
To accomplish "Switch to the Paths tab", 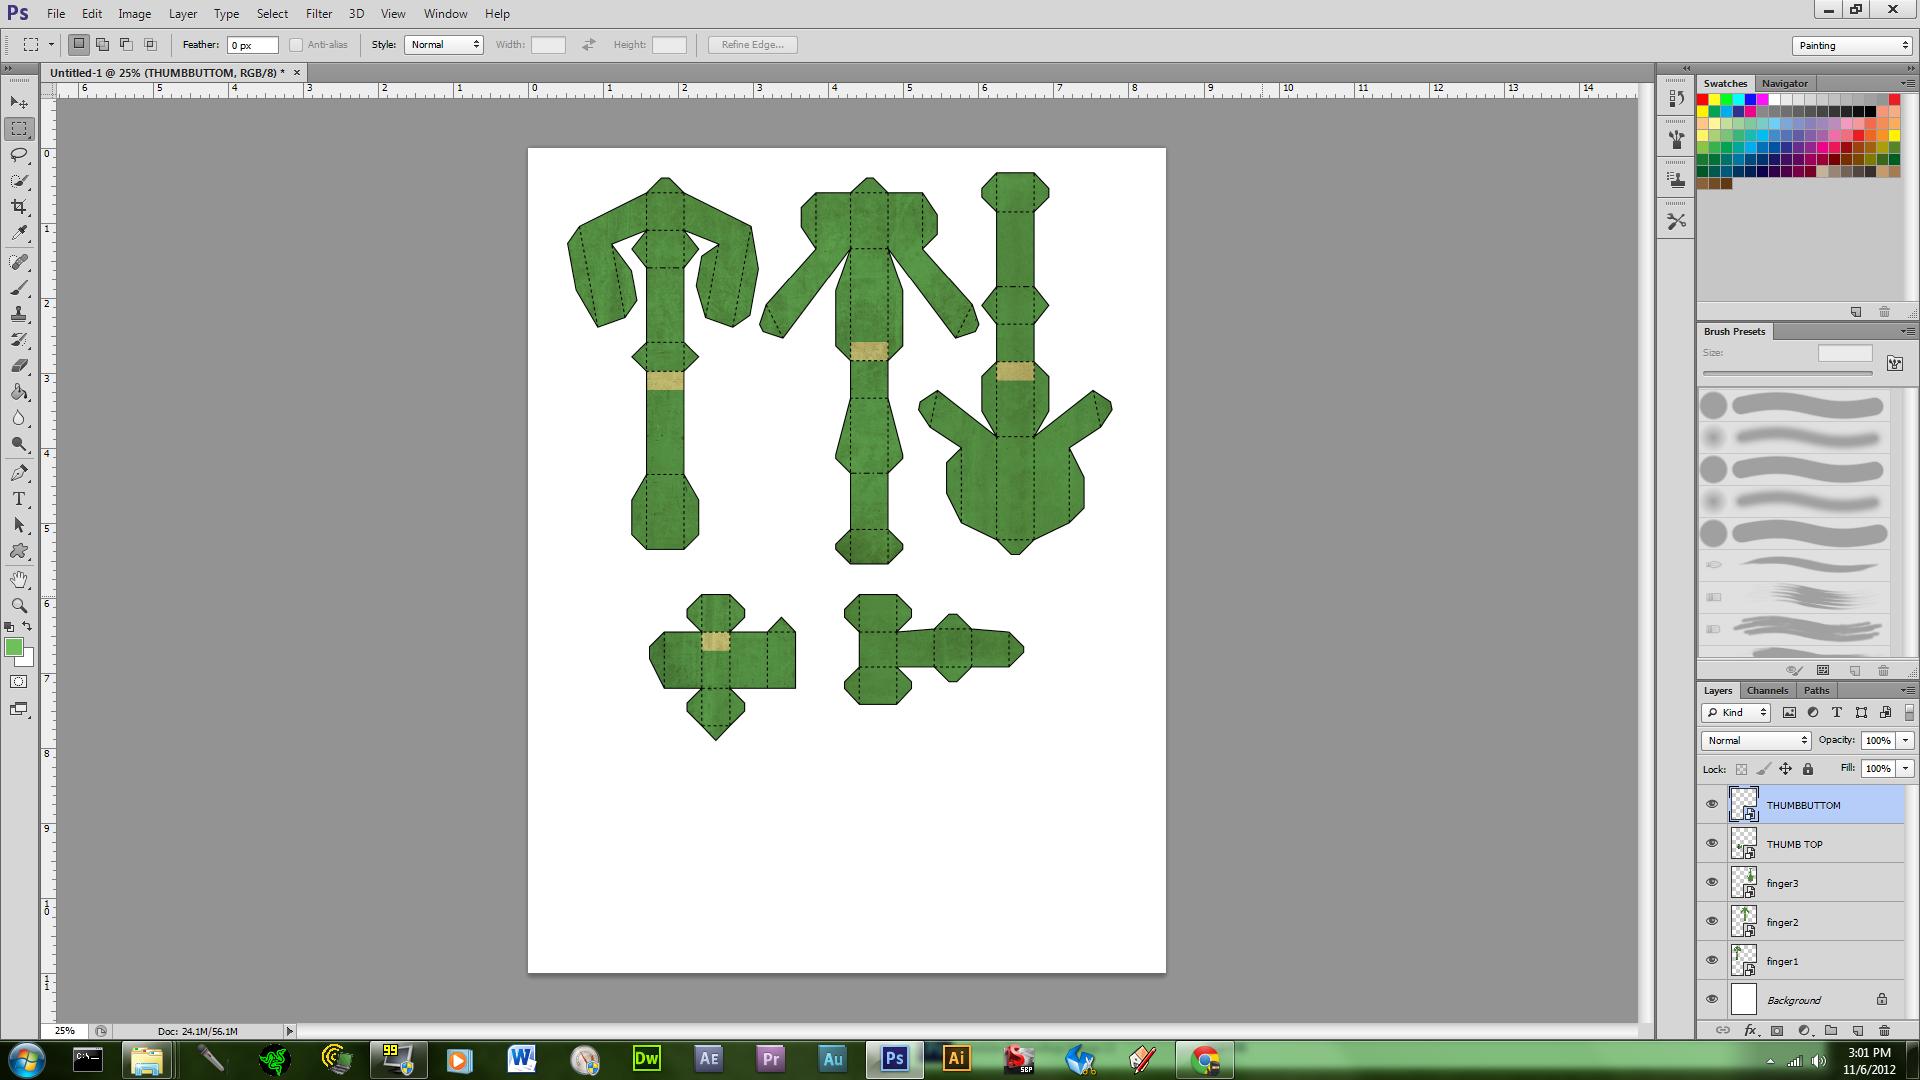I will click(x=1816, y=691).
